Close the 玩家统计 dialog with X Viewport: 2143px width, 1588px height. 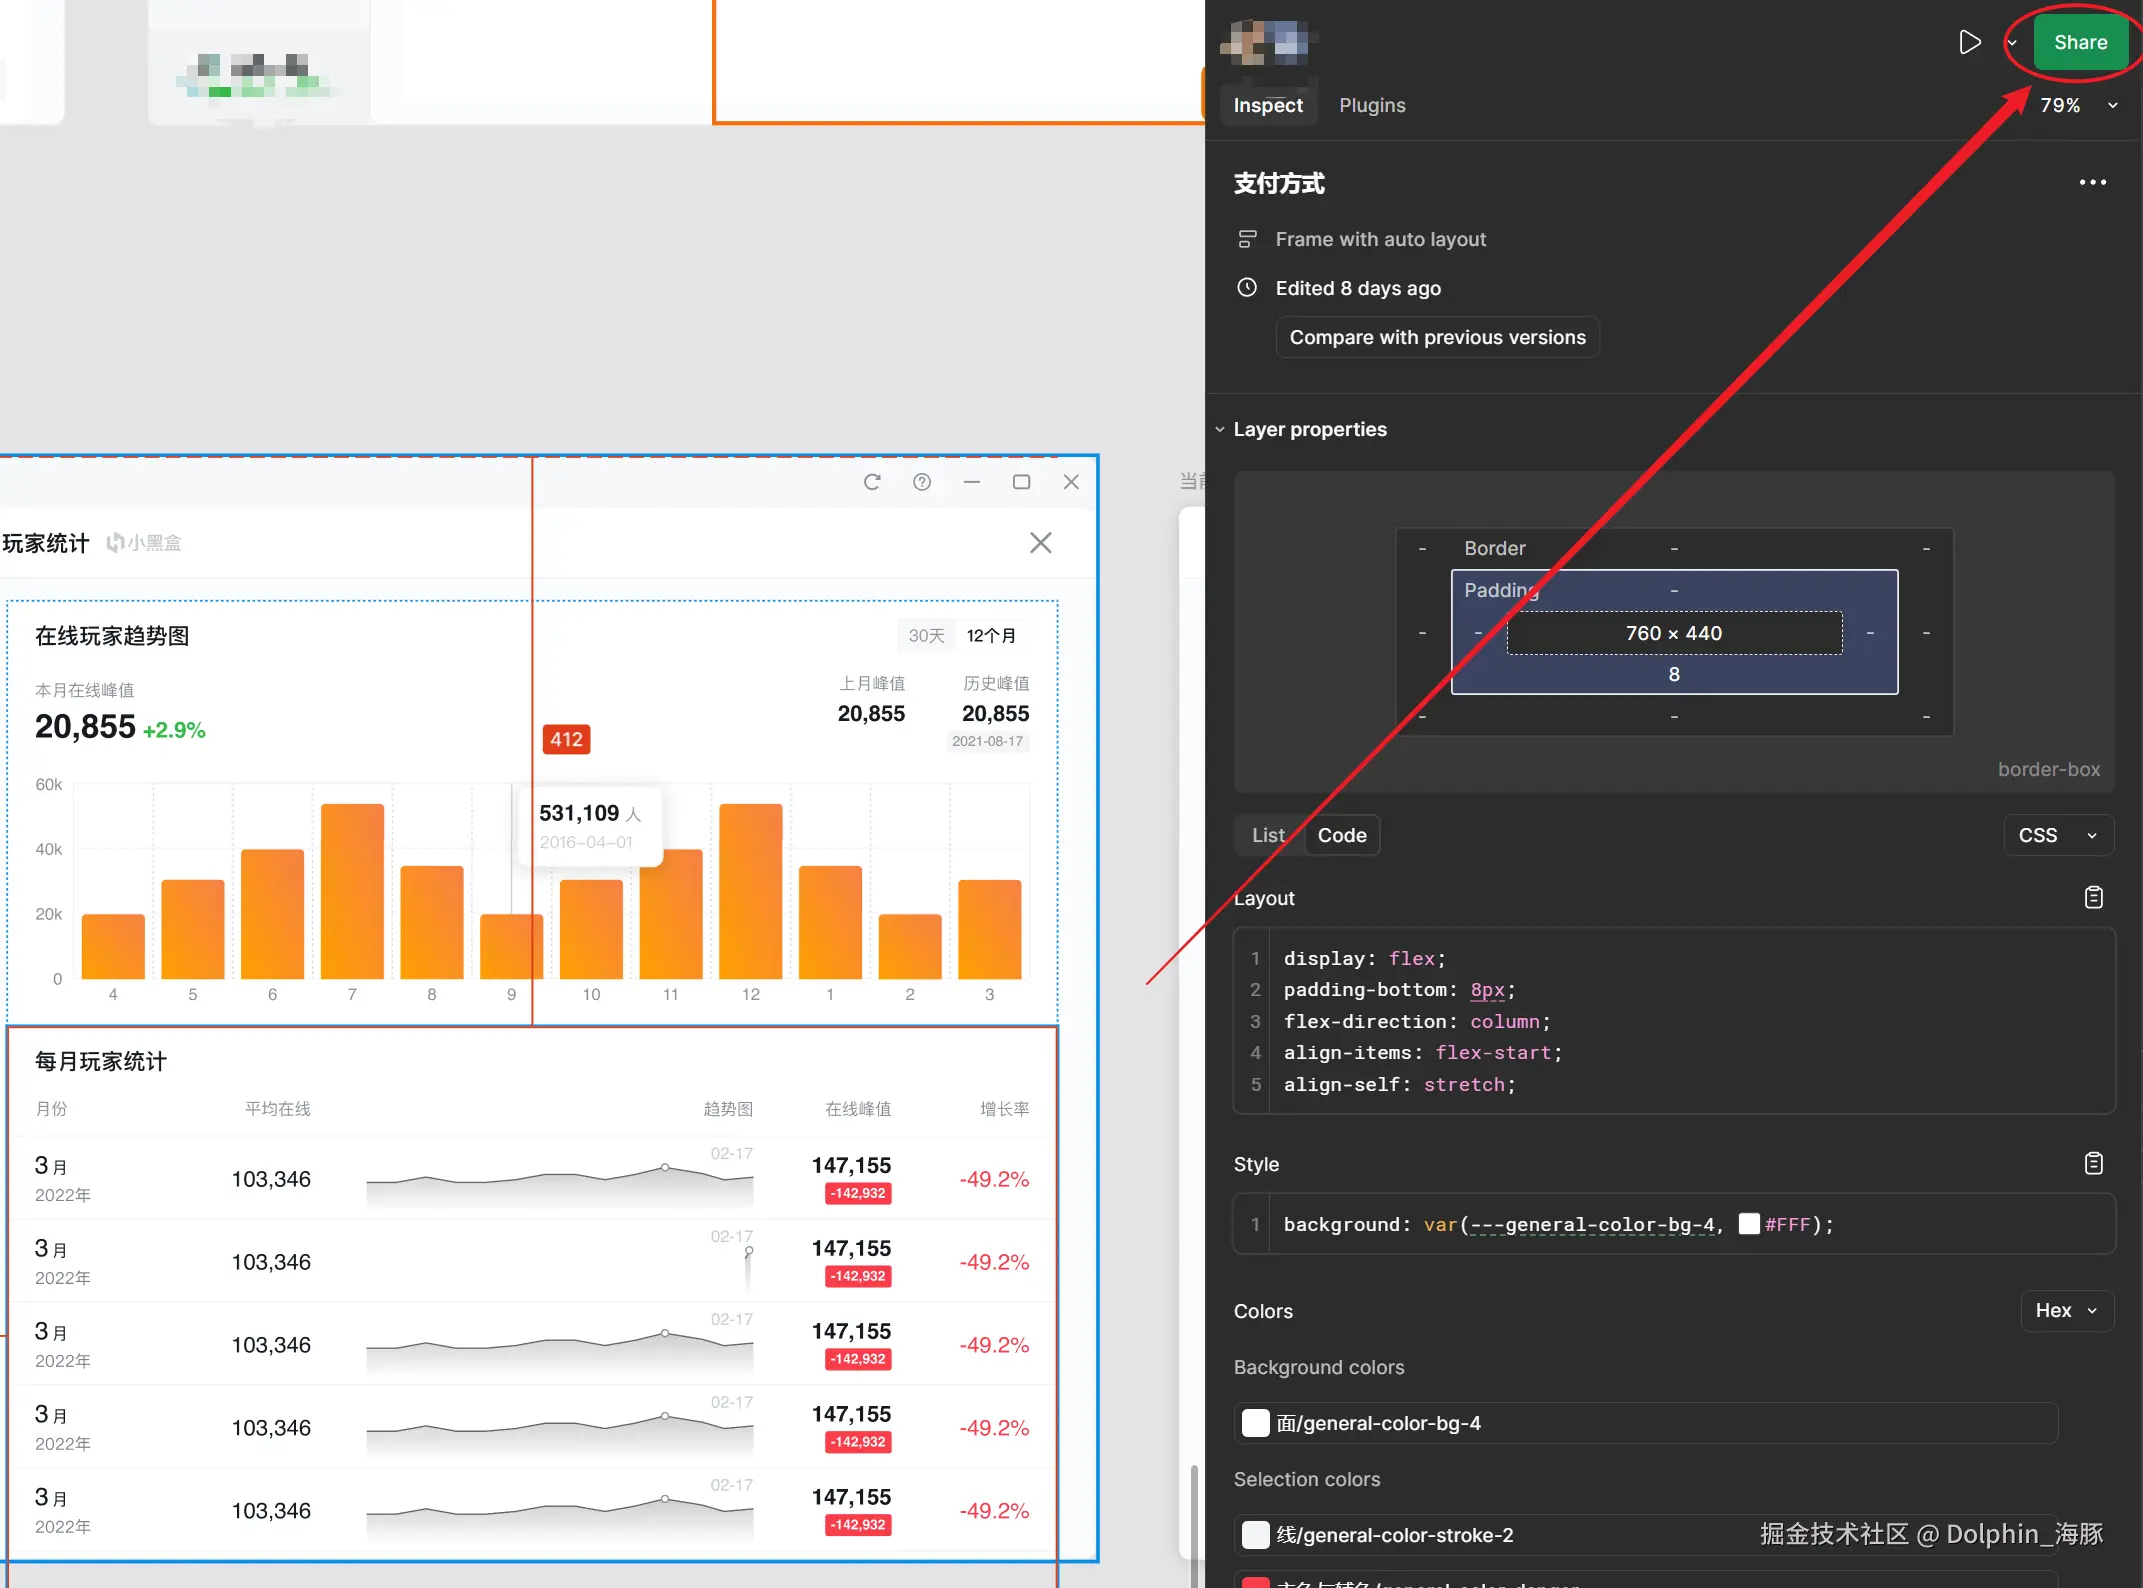coord(1040,543)
